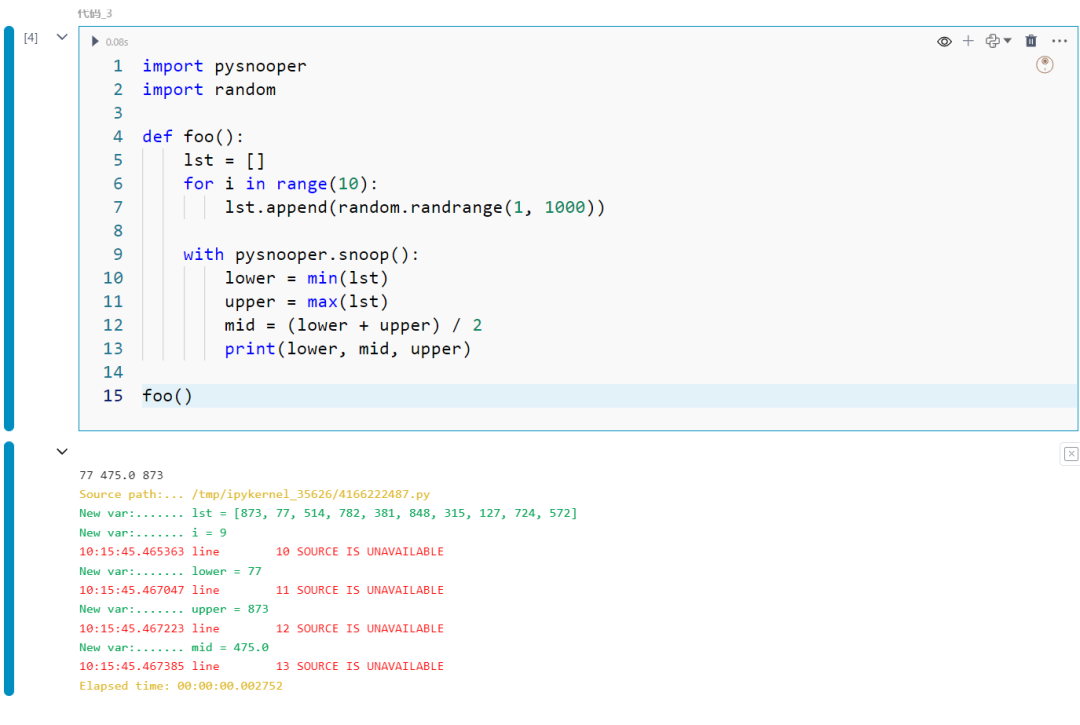Click the 'New var:....... lower = 77' output
The height and width of the screenshot is (725, 1080).
point(170,571)
